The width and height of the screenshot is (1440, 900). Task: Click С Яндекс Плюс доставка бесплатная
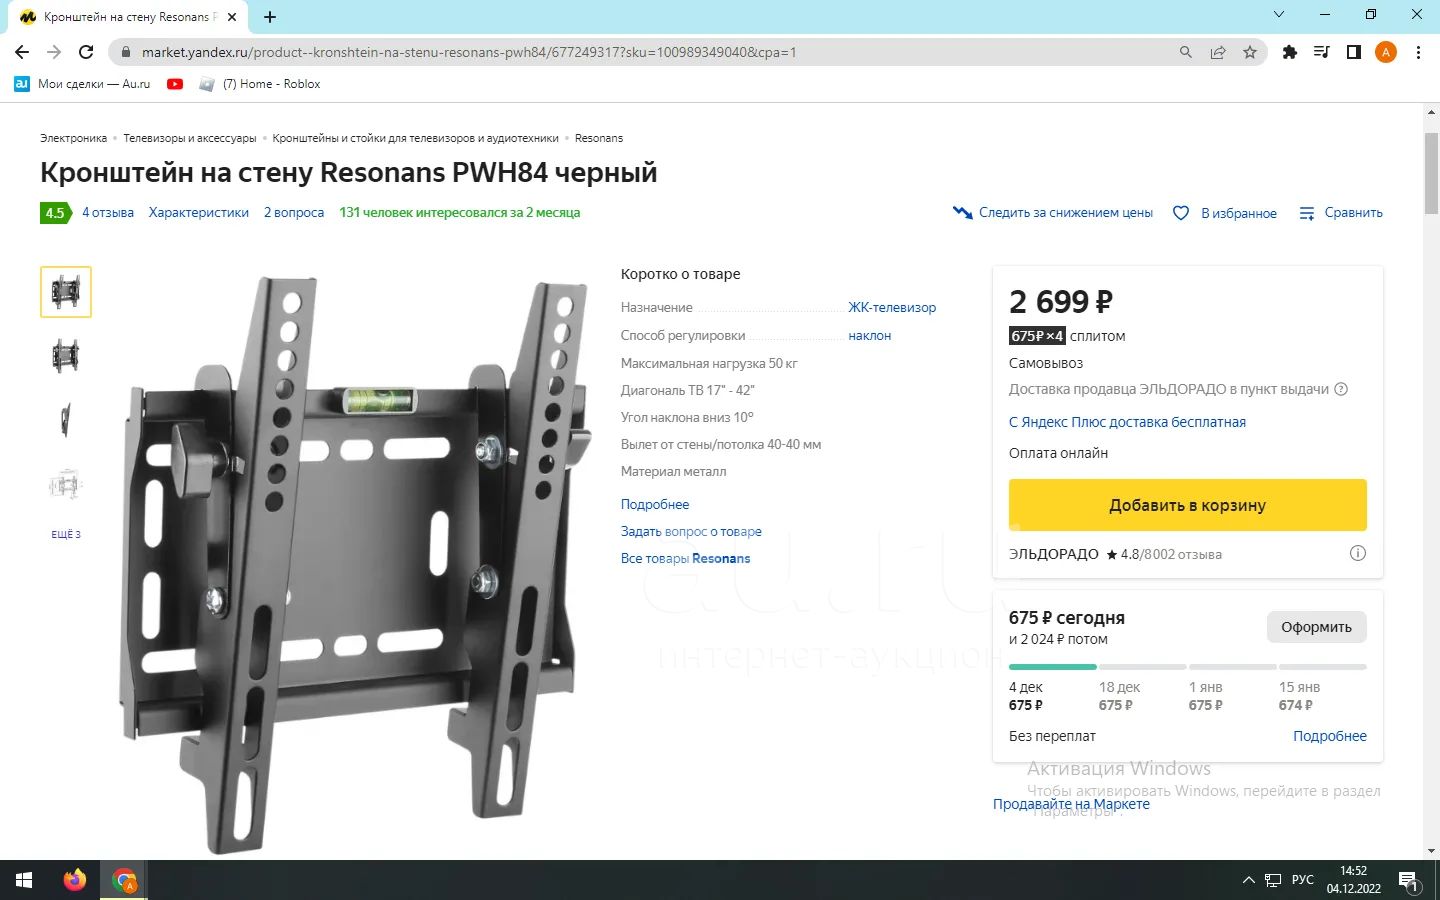click(1127, 422)
